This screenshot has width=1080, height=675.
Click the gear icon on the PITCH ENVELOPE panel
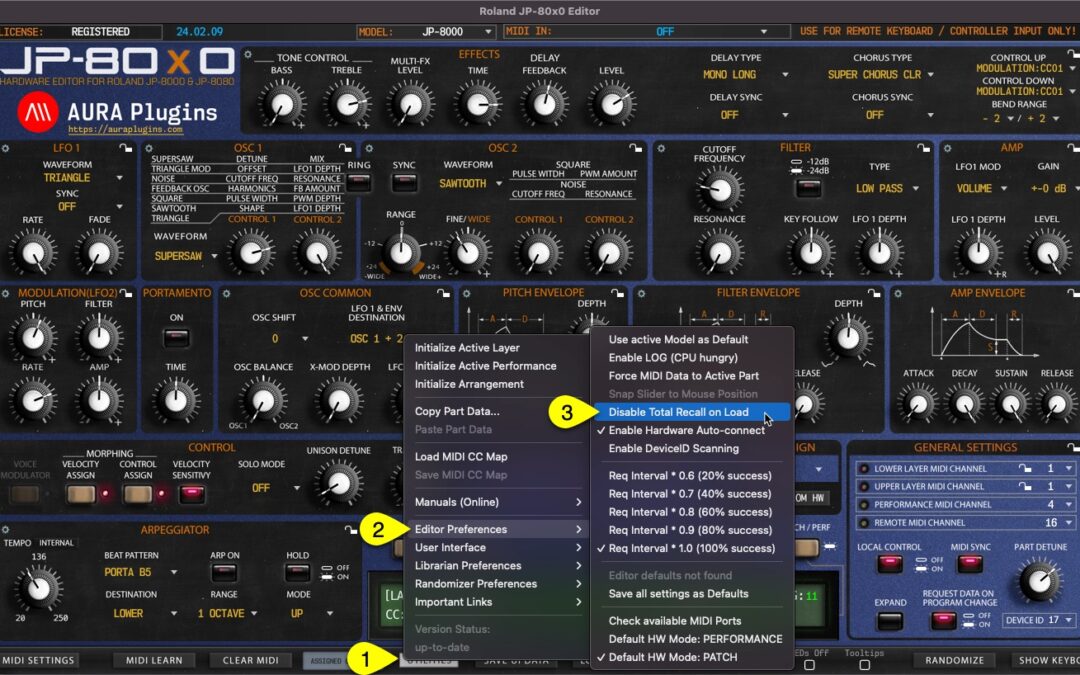[x=467, y=295]
